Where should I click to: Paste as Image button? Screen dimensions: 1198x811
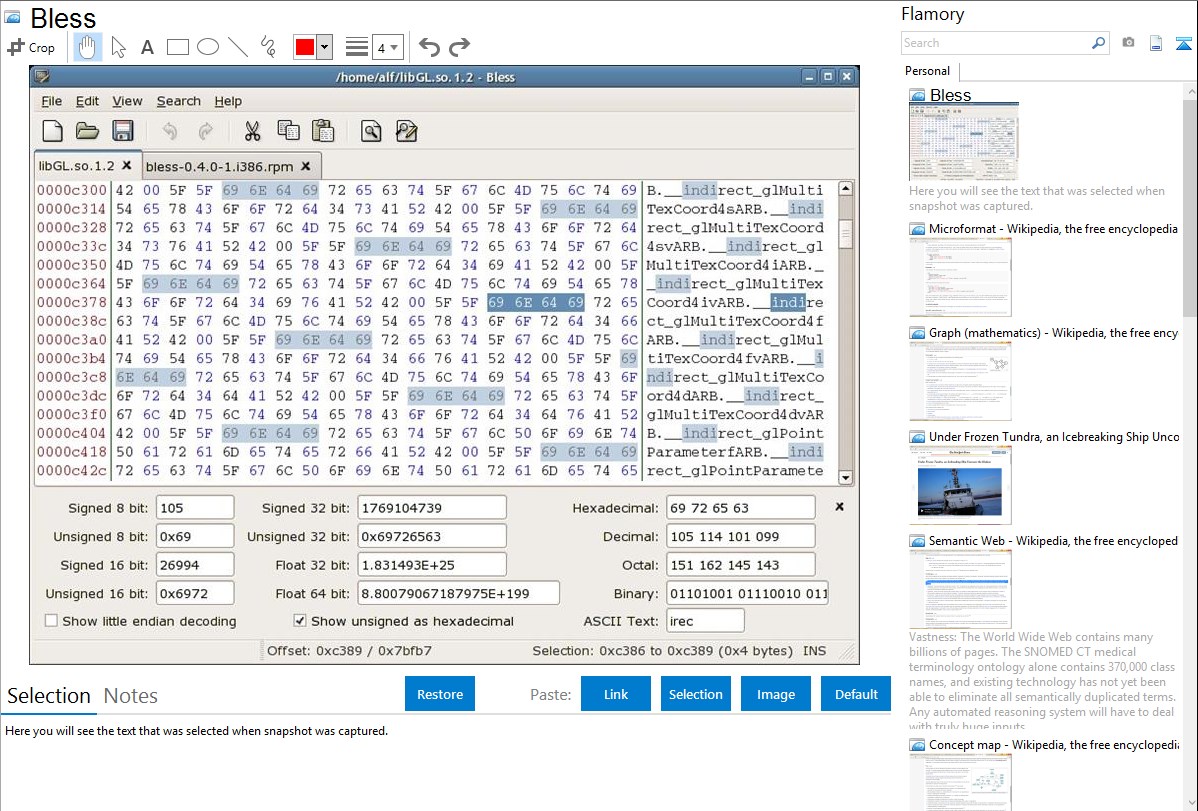click(x=776, y=694)
